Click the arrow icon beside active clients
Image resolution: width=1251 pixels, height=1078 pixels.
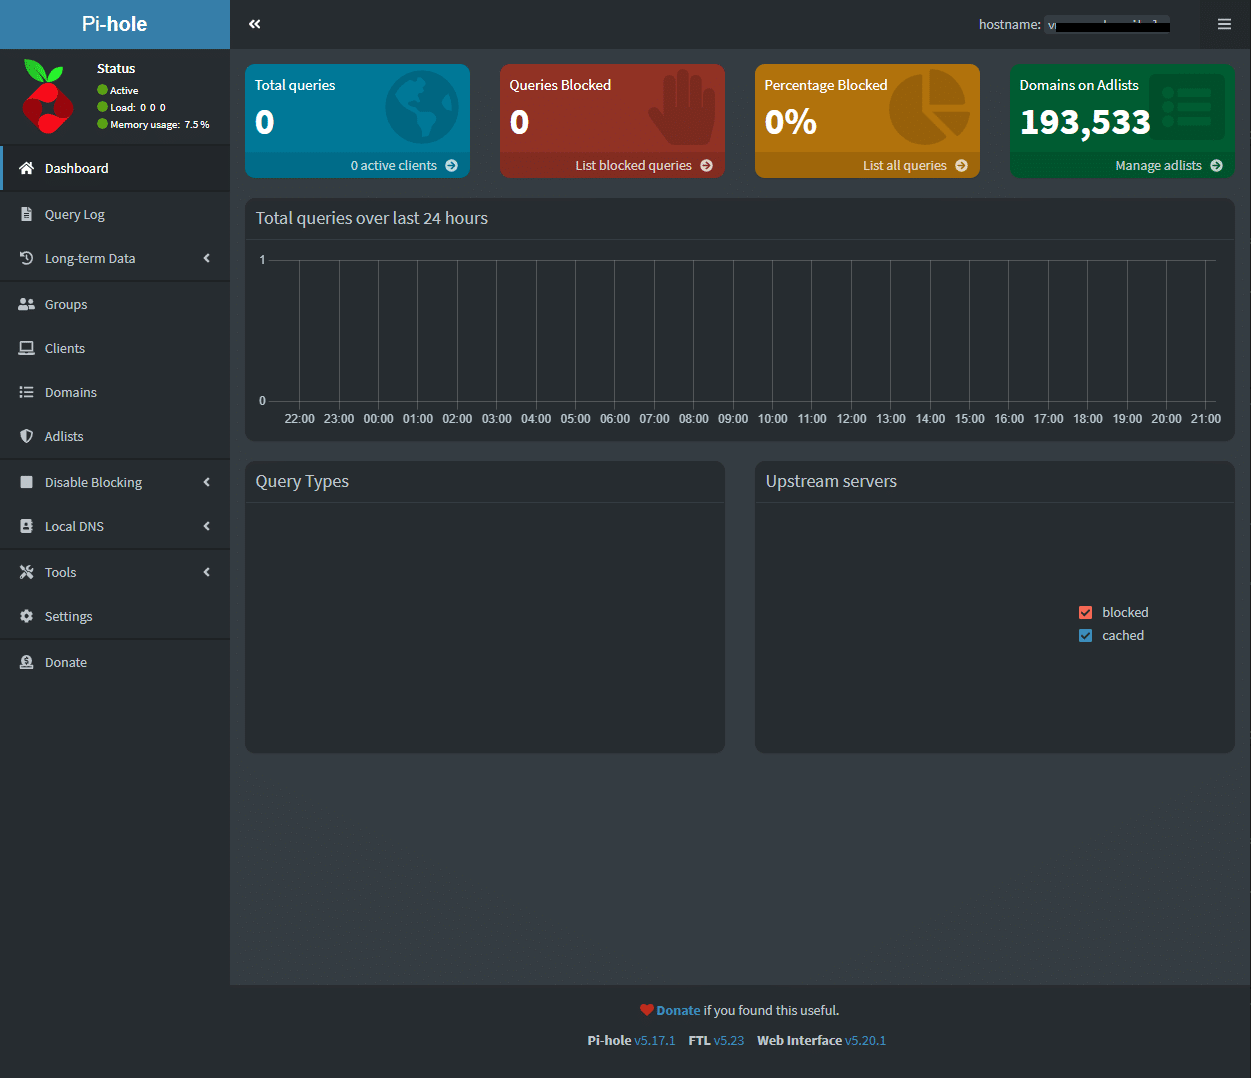coord(452,166)
